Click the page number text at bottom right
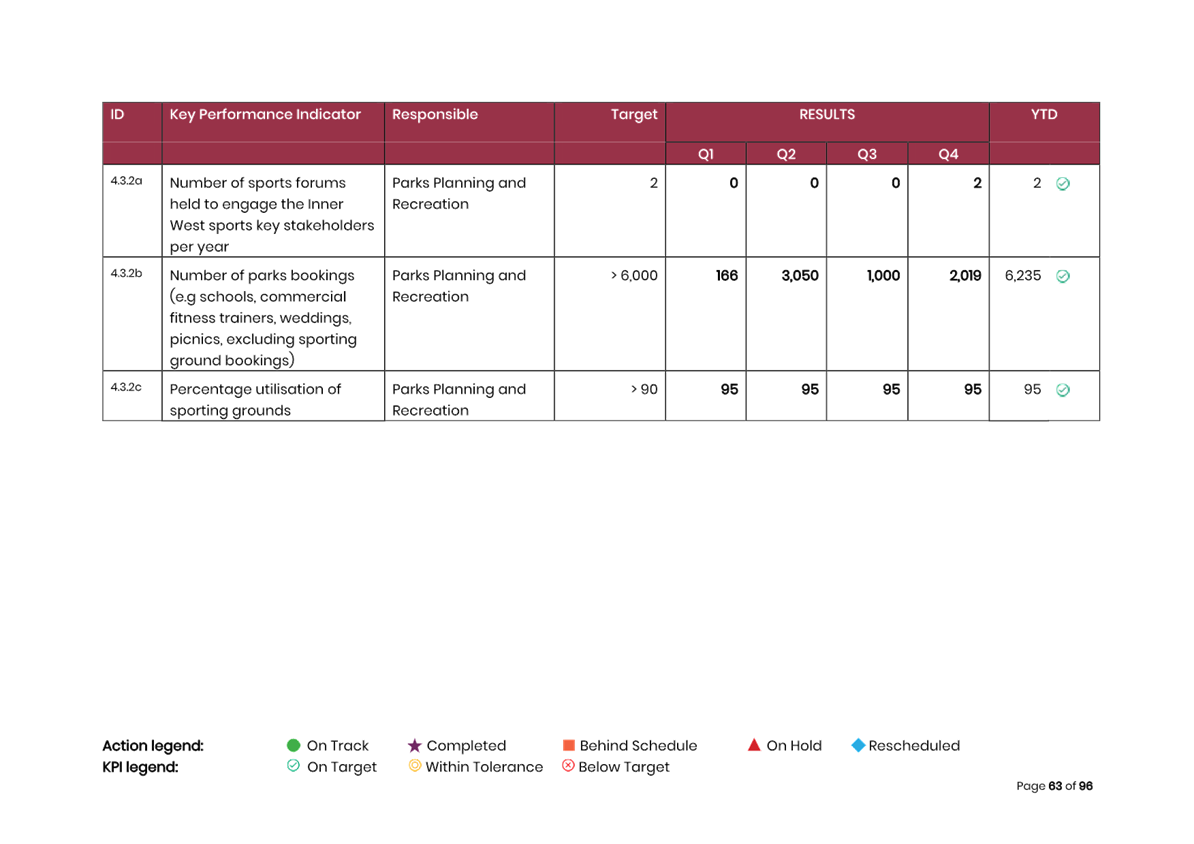Screen dimensions: 1194x844 1054,786
